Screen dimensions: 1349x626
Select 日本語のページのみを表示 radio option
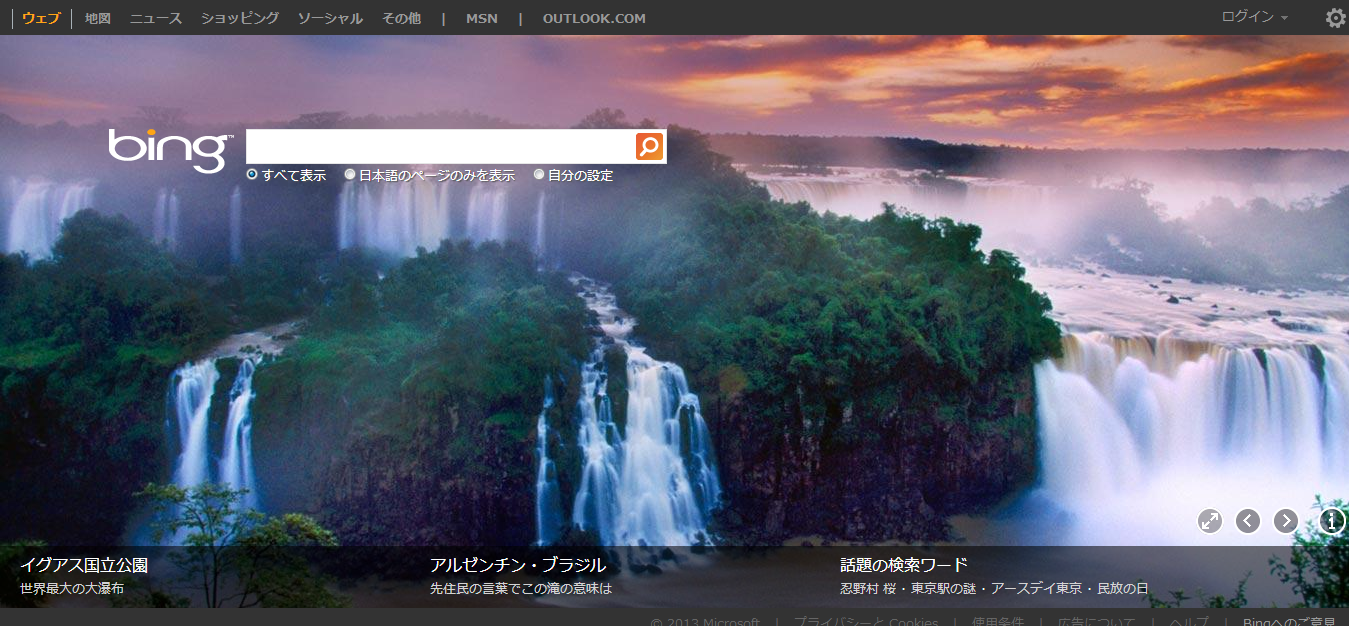tap(350, 175)
